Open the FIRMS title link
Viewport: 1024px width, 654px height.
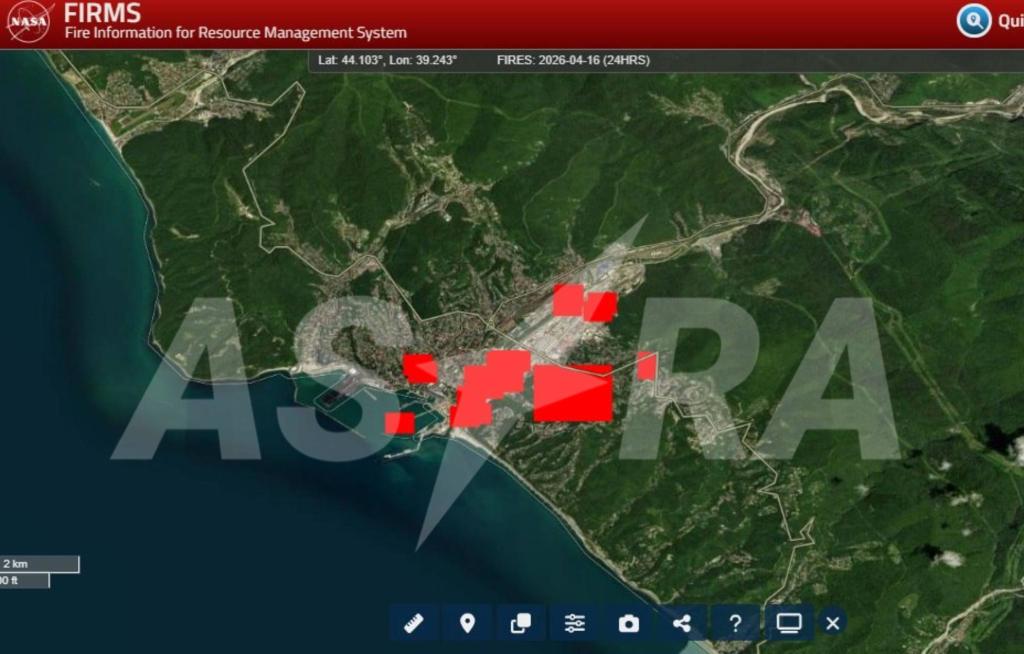[103, 13]
